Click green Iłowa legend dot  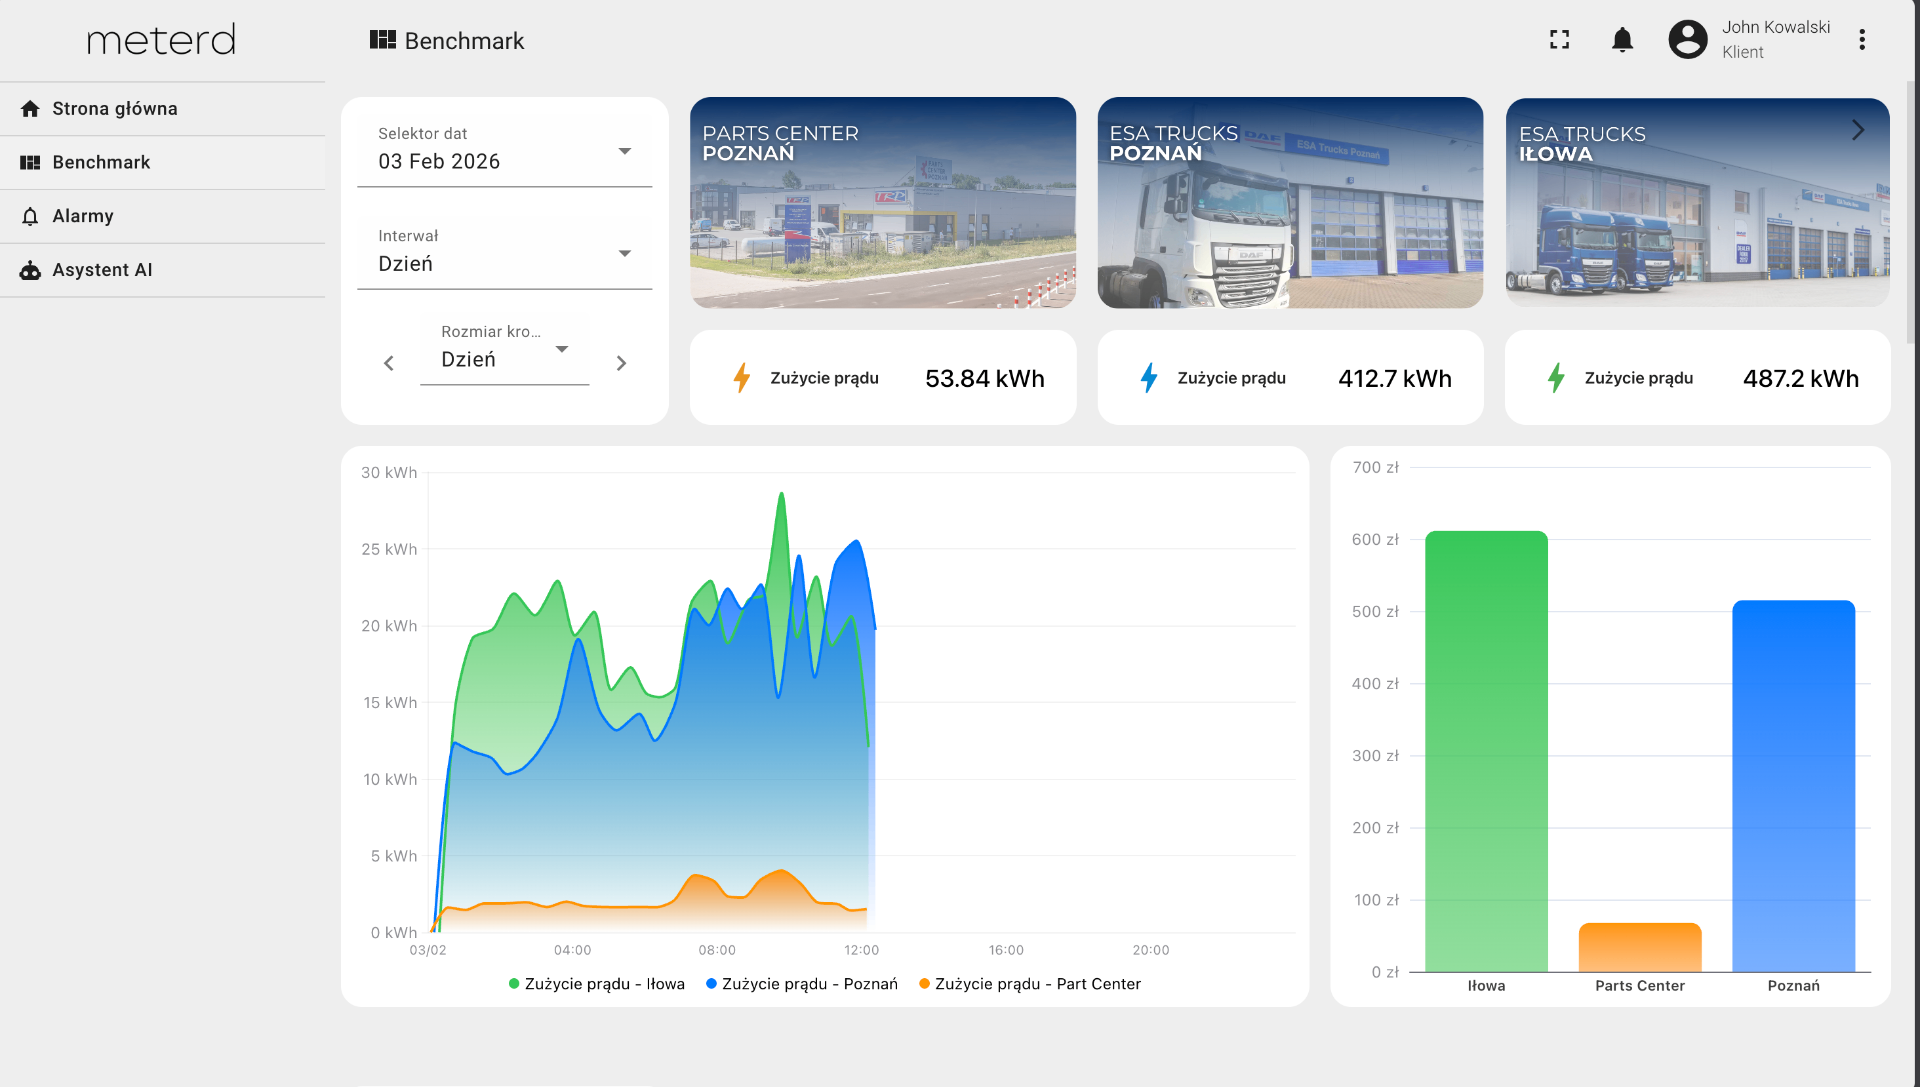click(x=514, y=984)
